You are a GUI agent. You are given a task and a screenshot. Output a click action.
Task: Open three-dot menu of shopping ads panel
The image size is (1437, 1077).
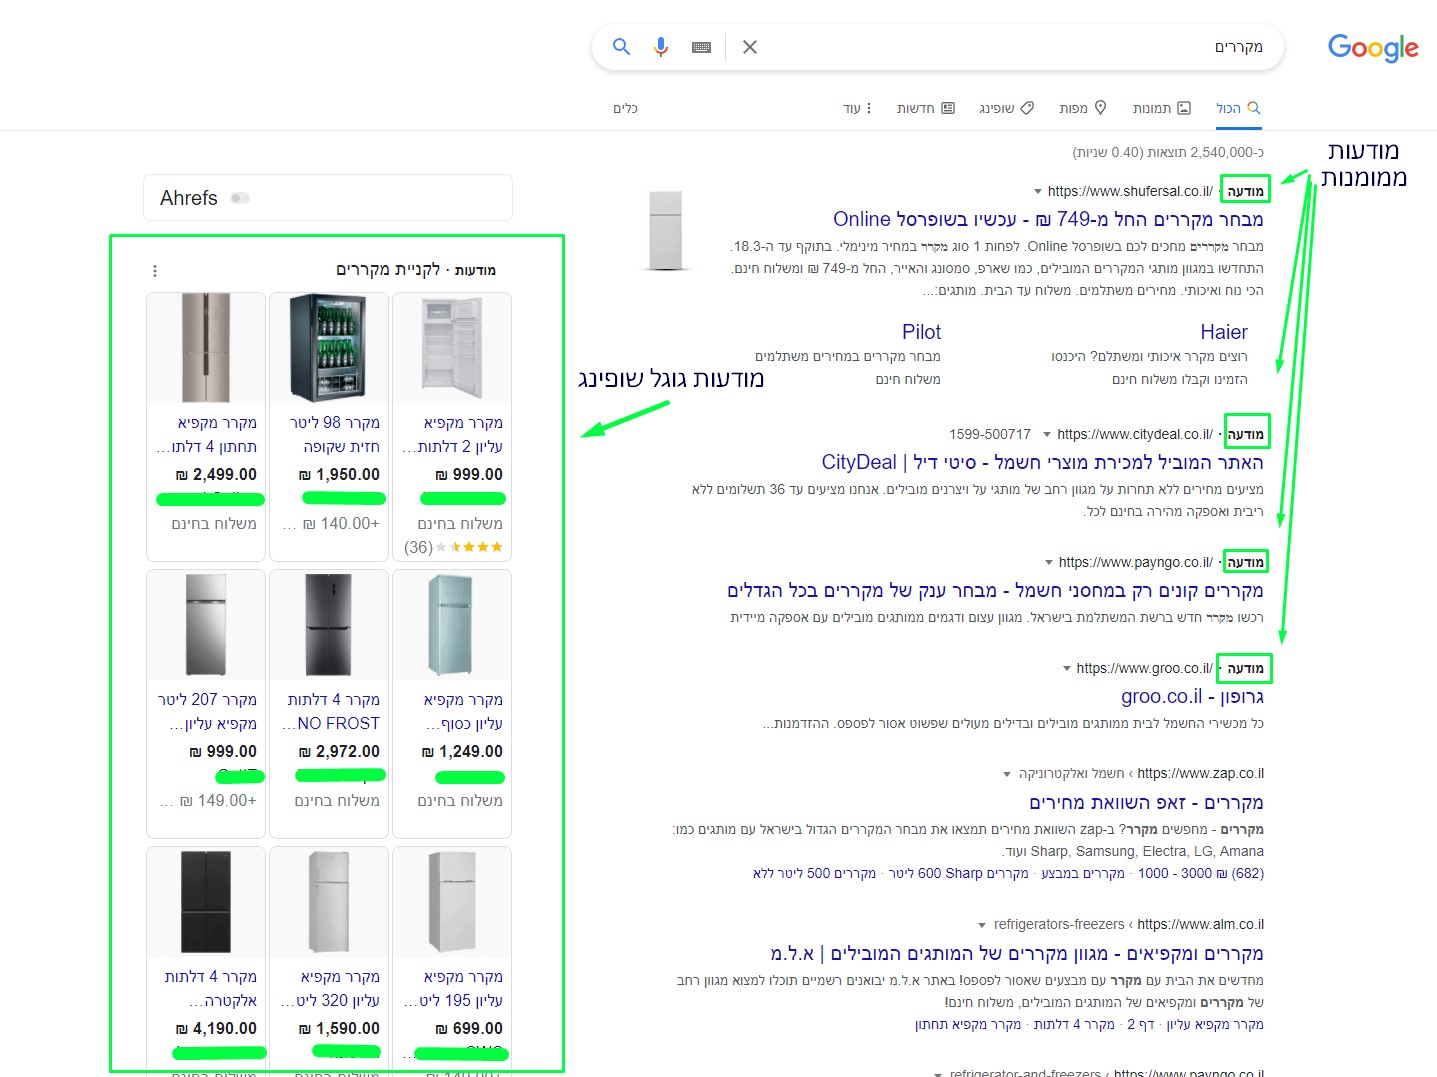(x=154, y=271)
